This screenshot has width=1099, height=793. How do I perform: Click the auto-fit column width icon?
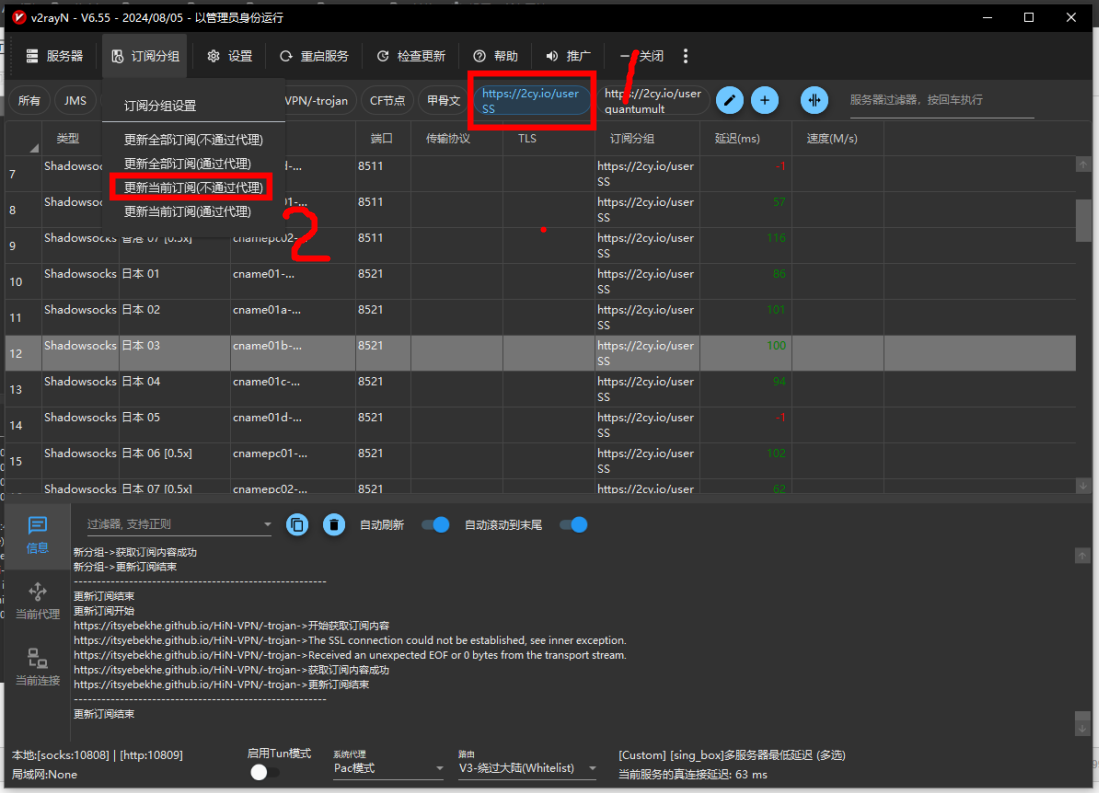(814, 100)
